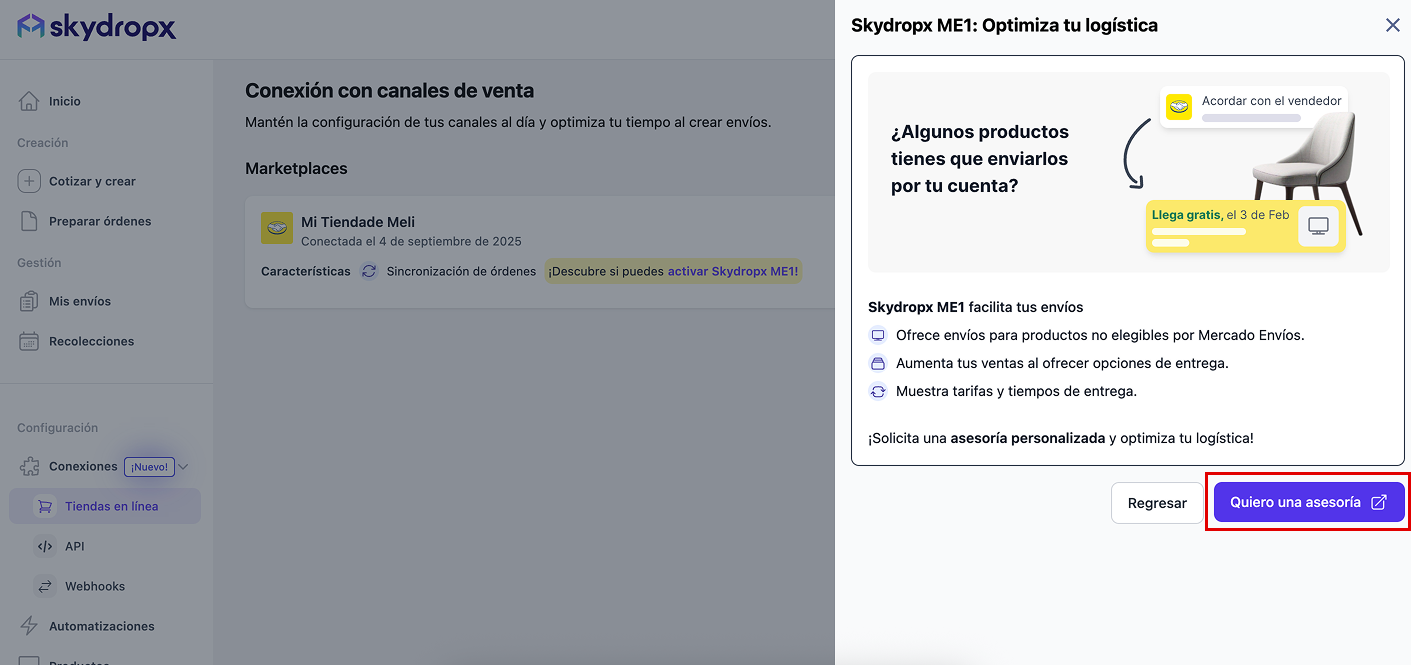Viewport: 1411px width, 665px height.
Task: Click the Mis envíos clipboard icon
Action: [29, 301]
